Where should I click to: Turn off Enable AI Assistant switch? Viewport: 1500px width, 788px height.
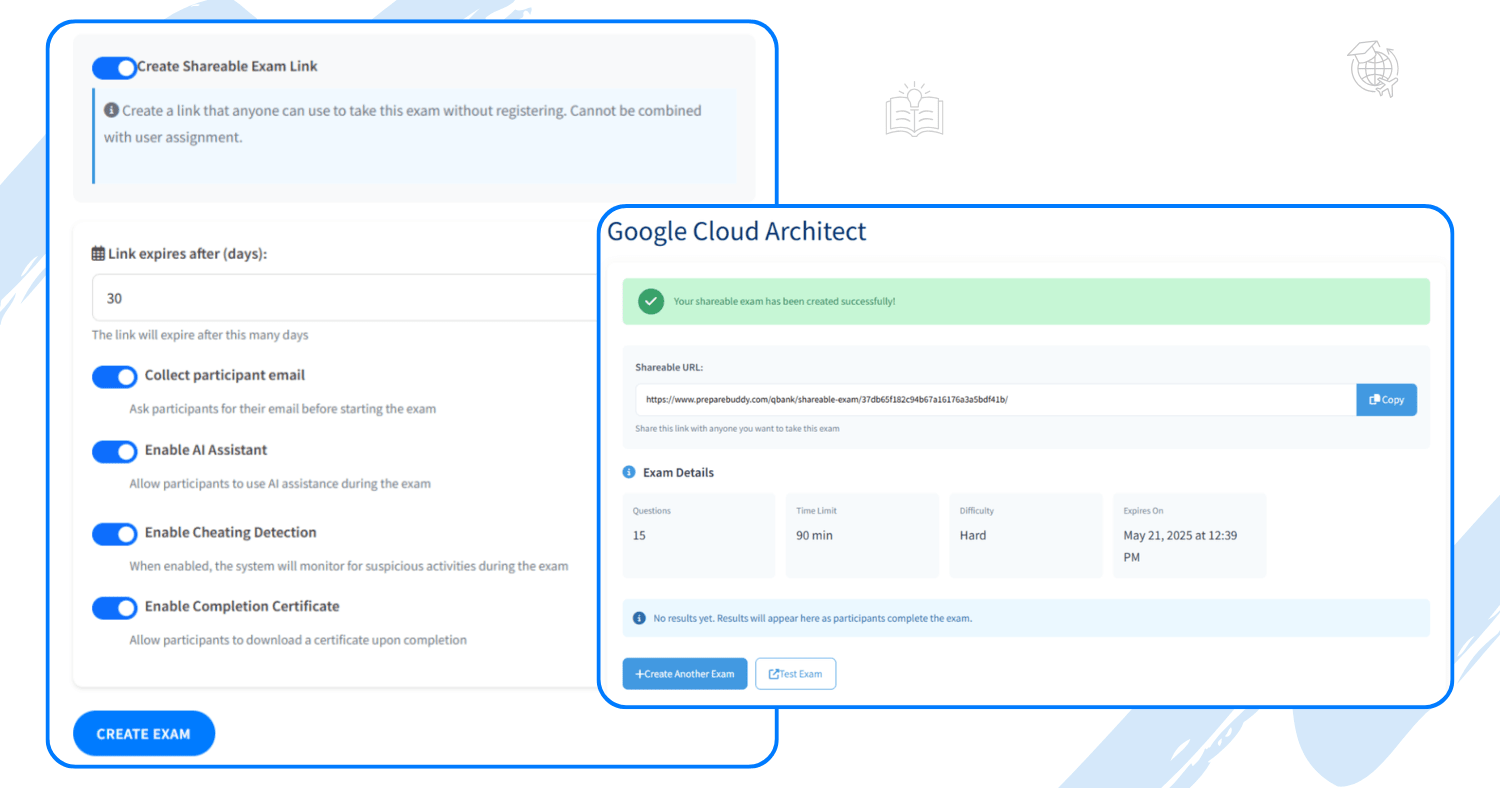114,452
